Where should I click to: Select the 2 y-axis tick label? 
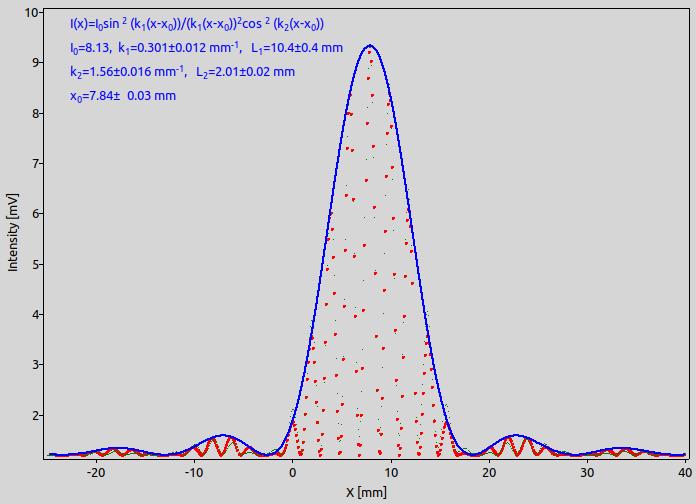point(35,415)
